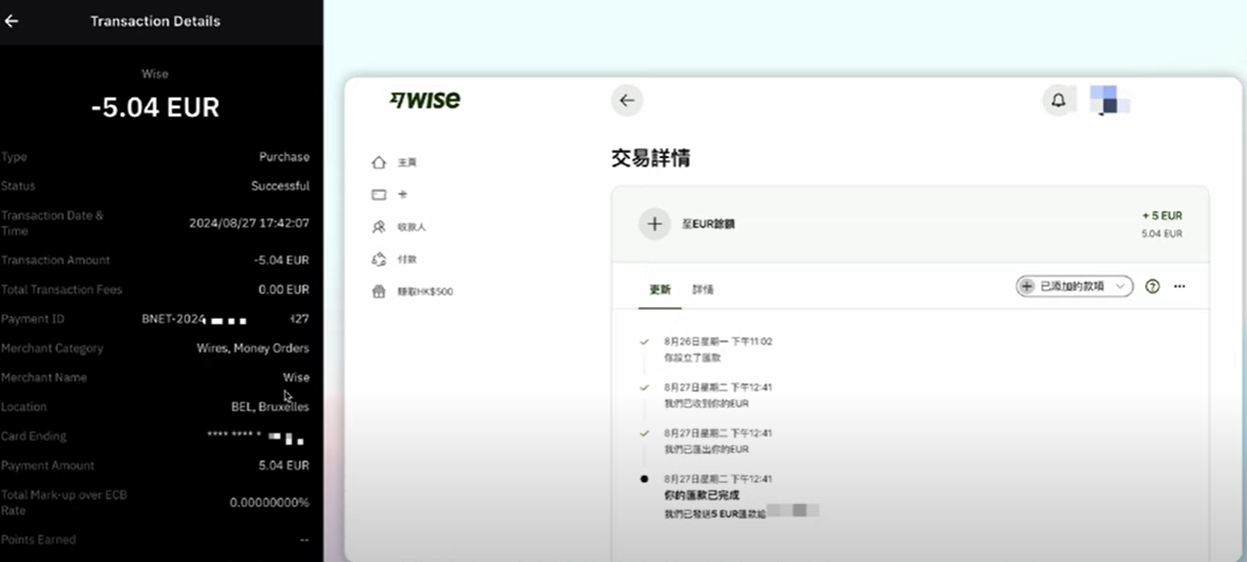1247x562 pixels.
Task: Open 收款人 recipients in Wise sidebar
Action: coord(399,227)
